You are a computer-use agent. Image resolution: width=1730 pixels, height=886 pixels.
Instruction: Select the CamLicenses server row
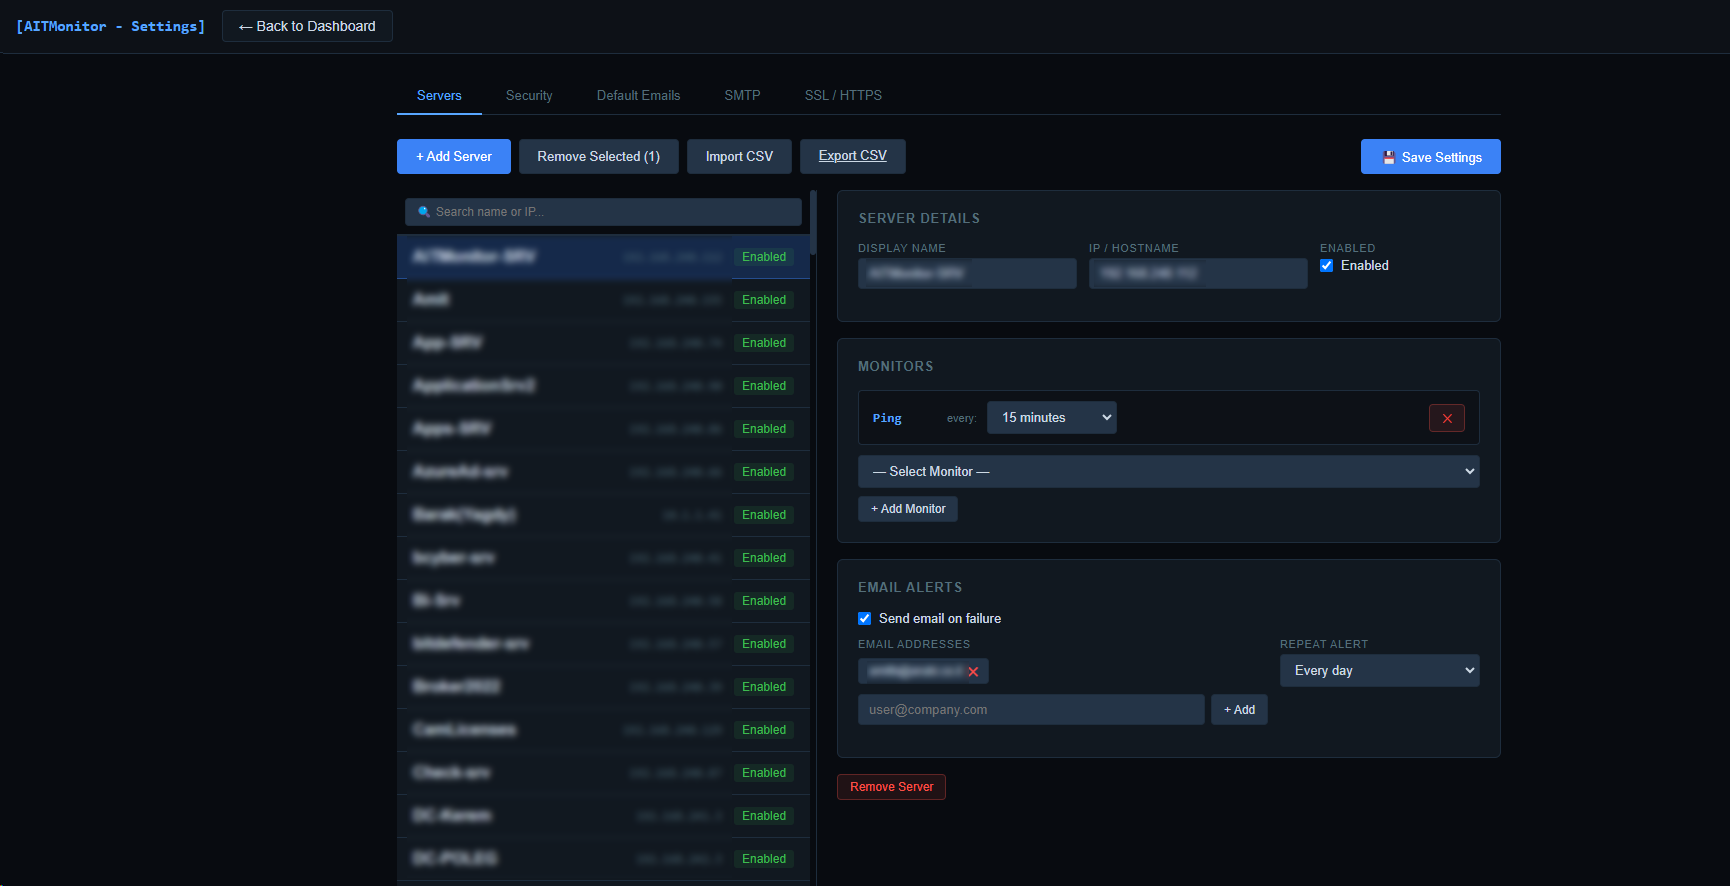[x=603, y=730]
